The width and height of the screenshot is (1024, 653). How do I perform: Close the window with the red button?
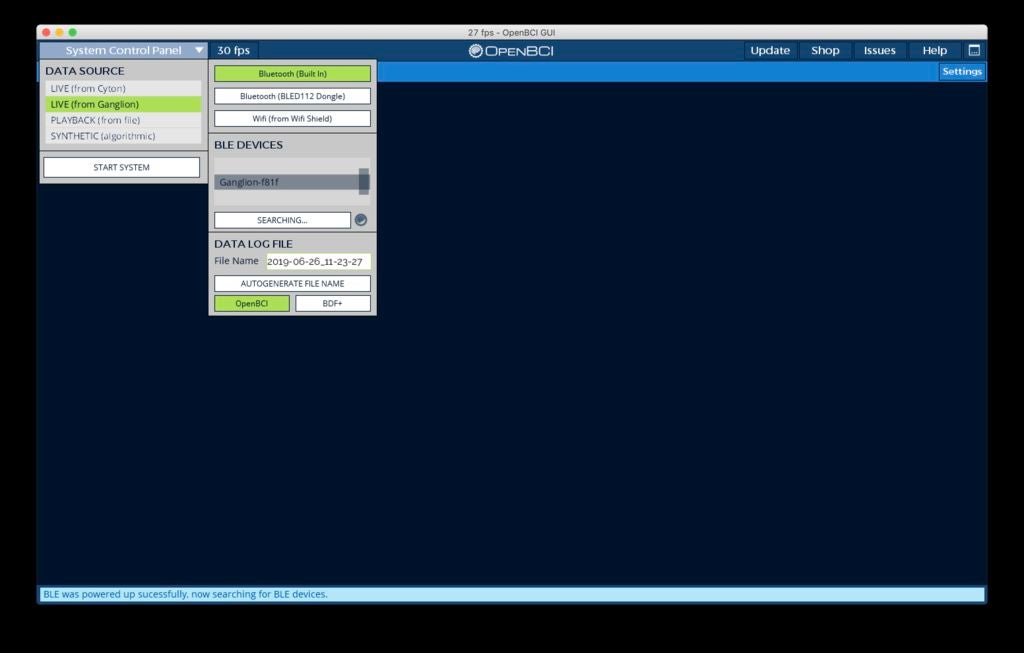click(x=46, y=32)
